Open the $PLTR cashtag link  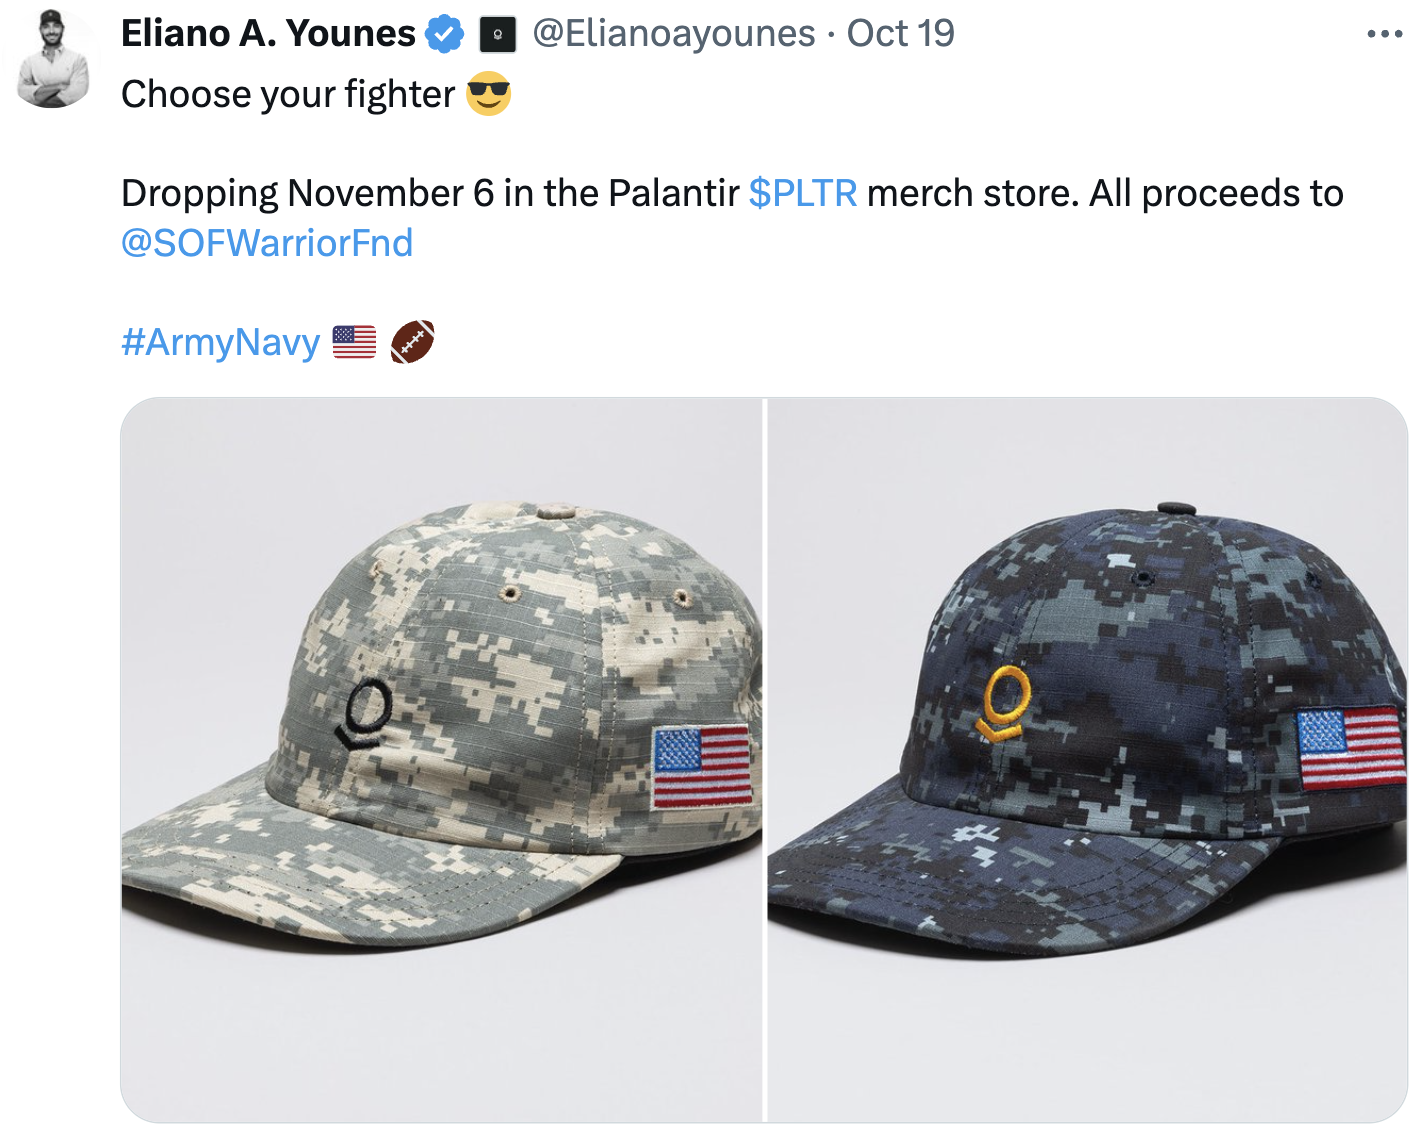point(803,193)
